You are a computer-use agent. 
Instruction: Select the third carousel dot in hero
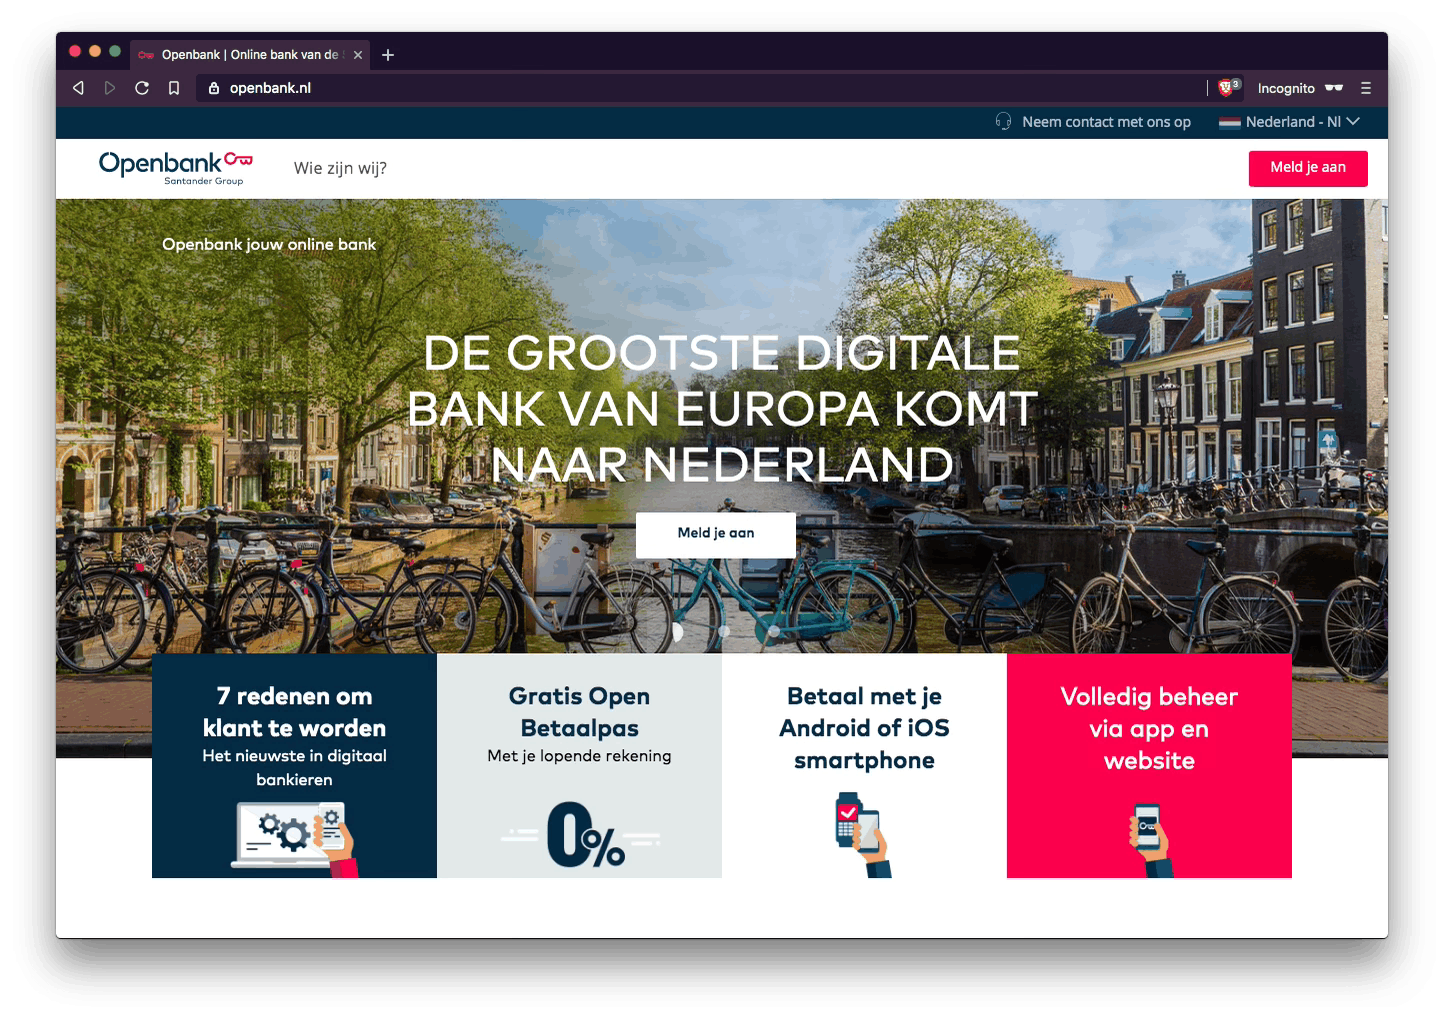pos(773,631)
